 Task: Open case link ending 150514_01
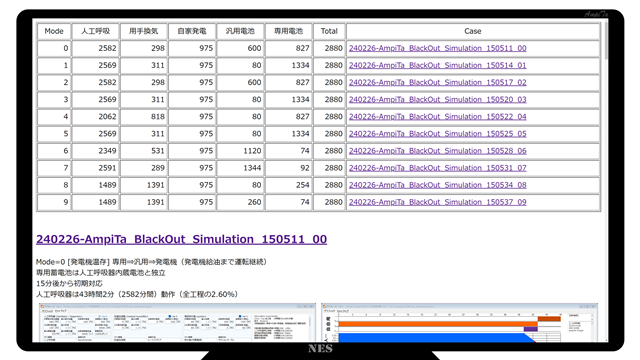point(438,65)
